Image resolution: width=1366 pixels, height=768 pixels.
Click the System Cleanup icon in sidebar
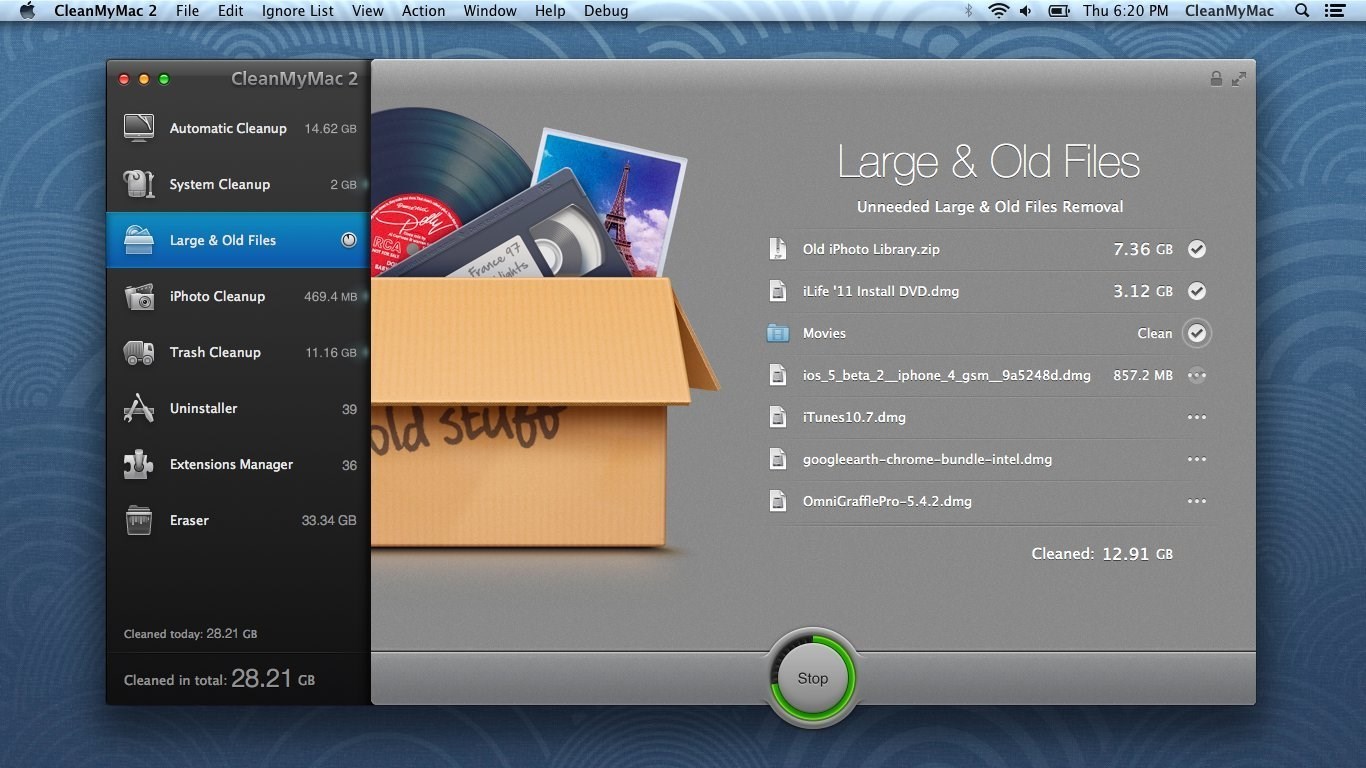(x=138, y=184)
